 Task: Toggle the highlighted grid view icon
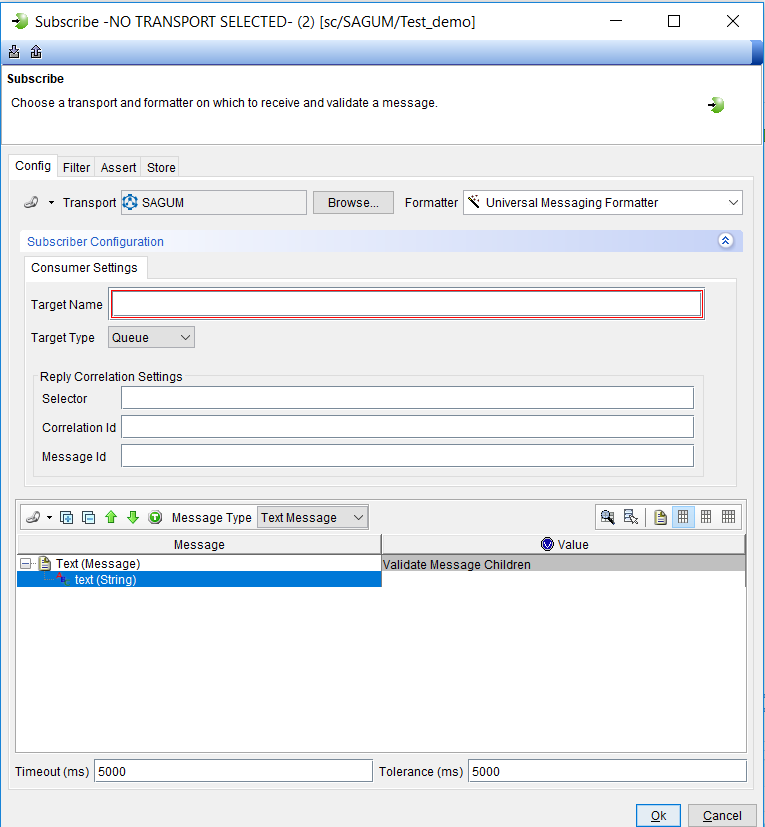tap(683, 517)
